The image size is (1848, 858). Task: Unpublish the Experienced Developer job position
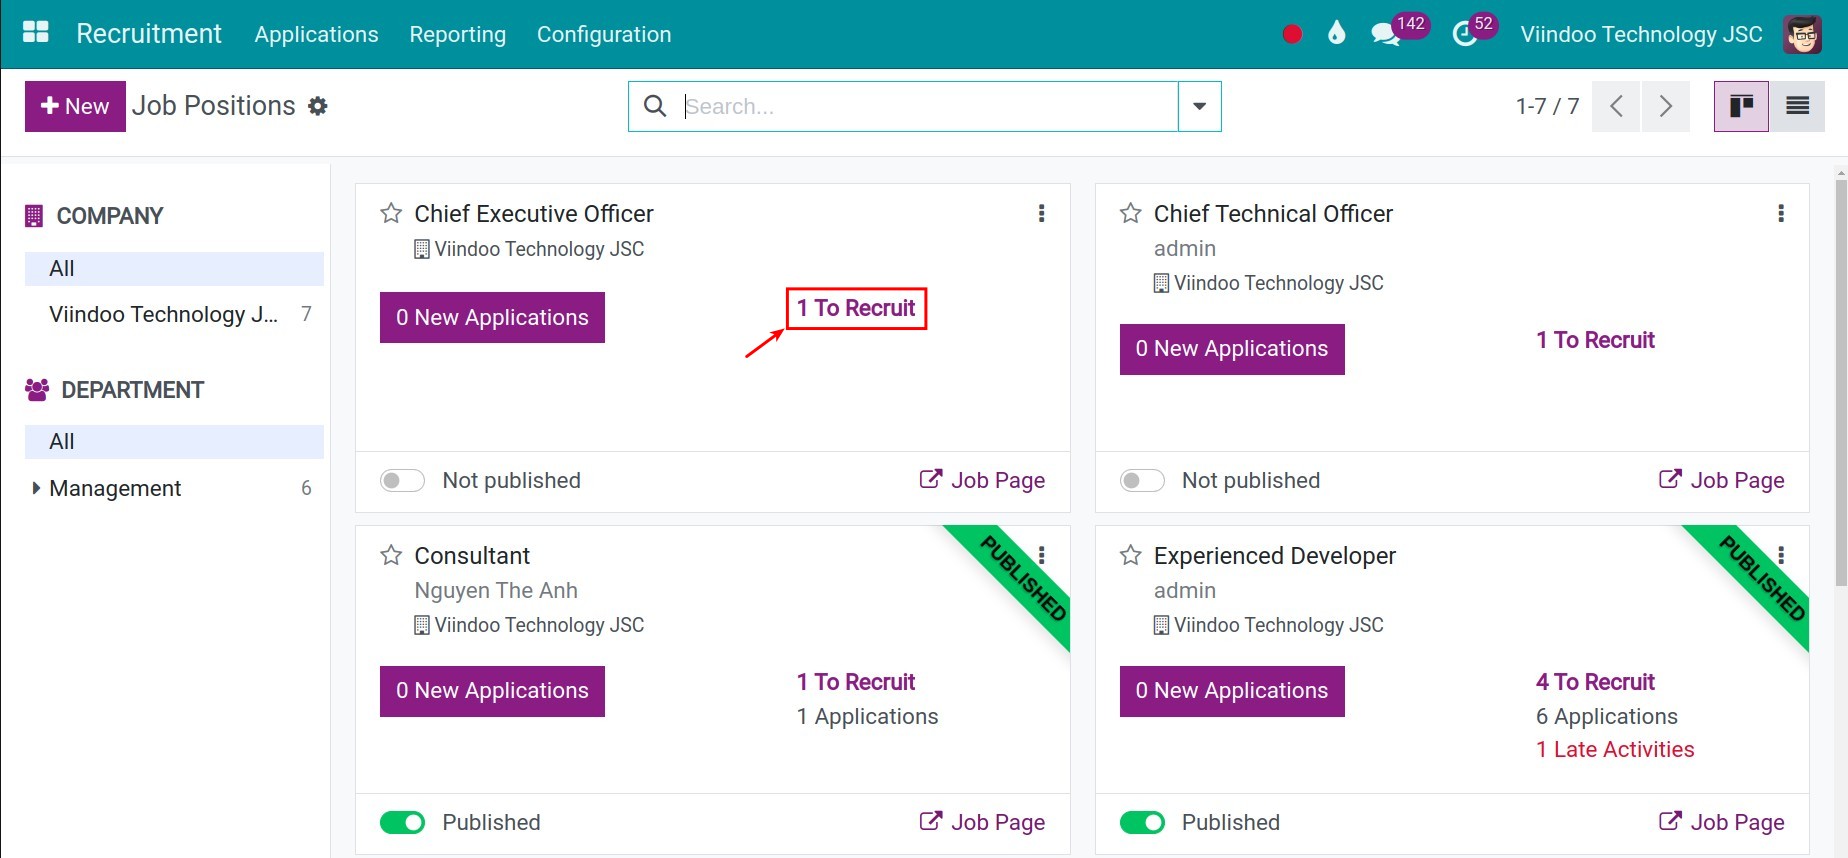pyautogui.click(x=1142, y=823)
